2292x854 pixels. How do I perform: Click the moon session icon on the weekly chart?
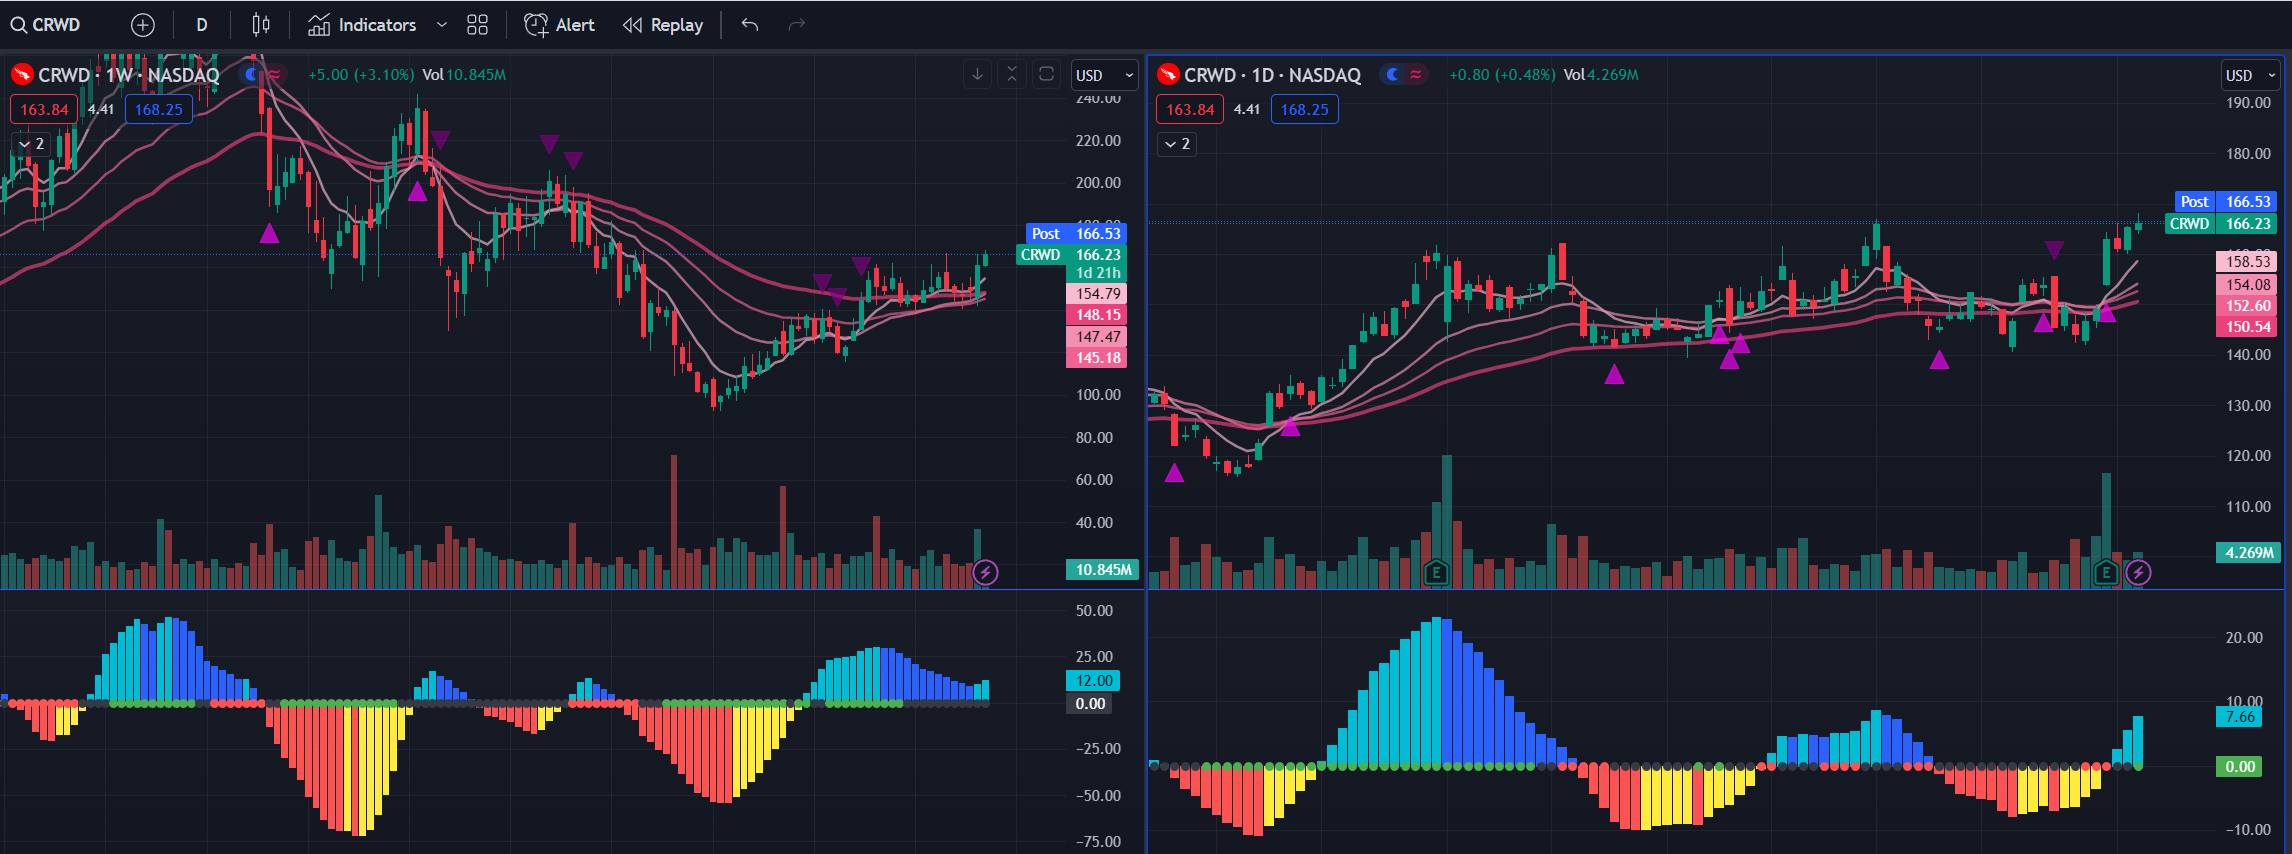click(x=252, y=74)
